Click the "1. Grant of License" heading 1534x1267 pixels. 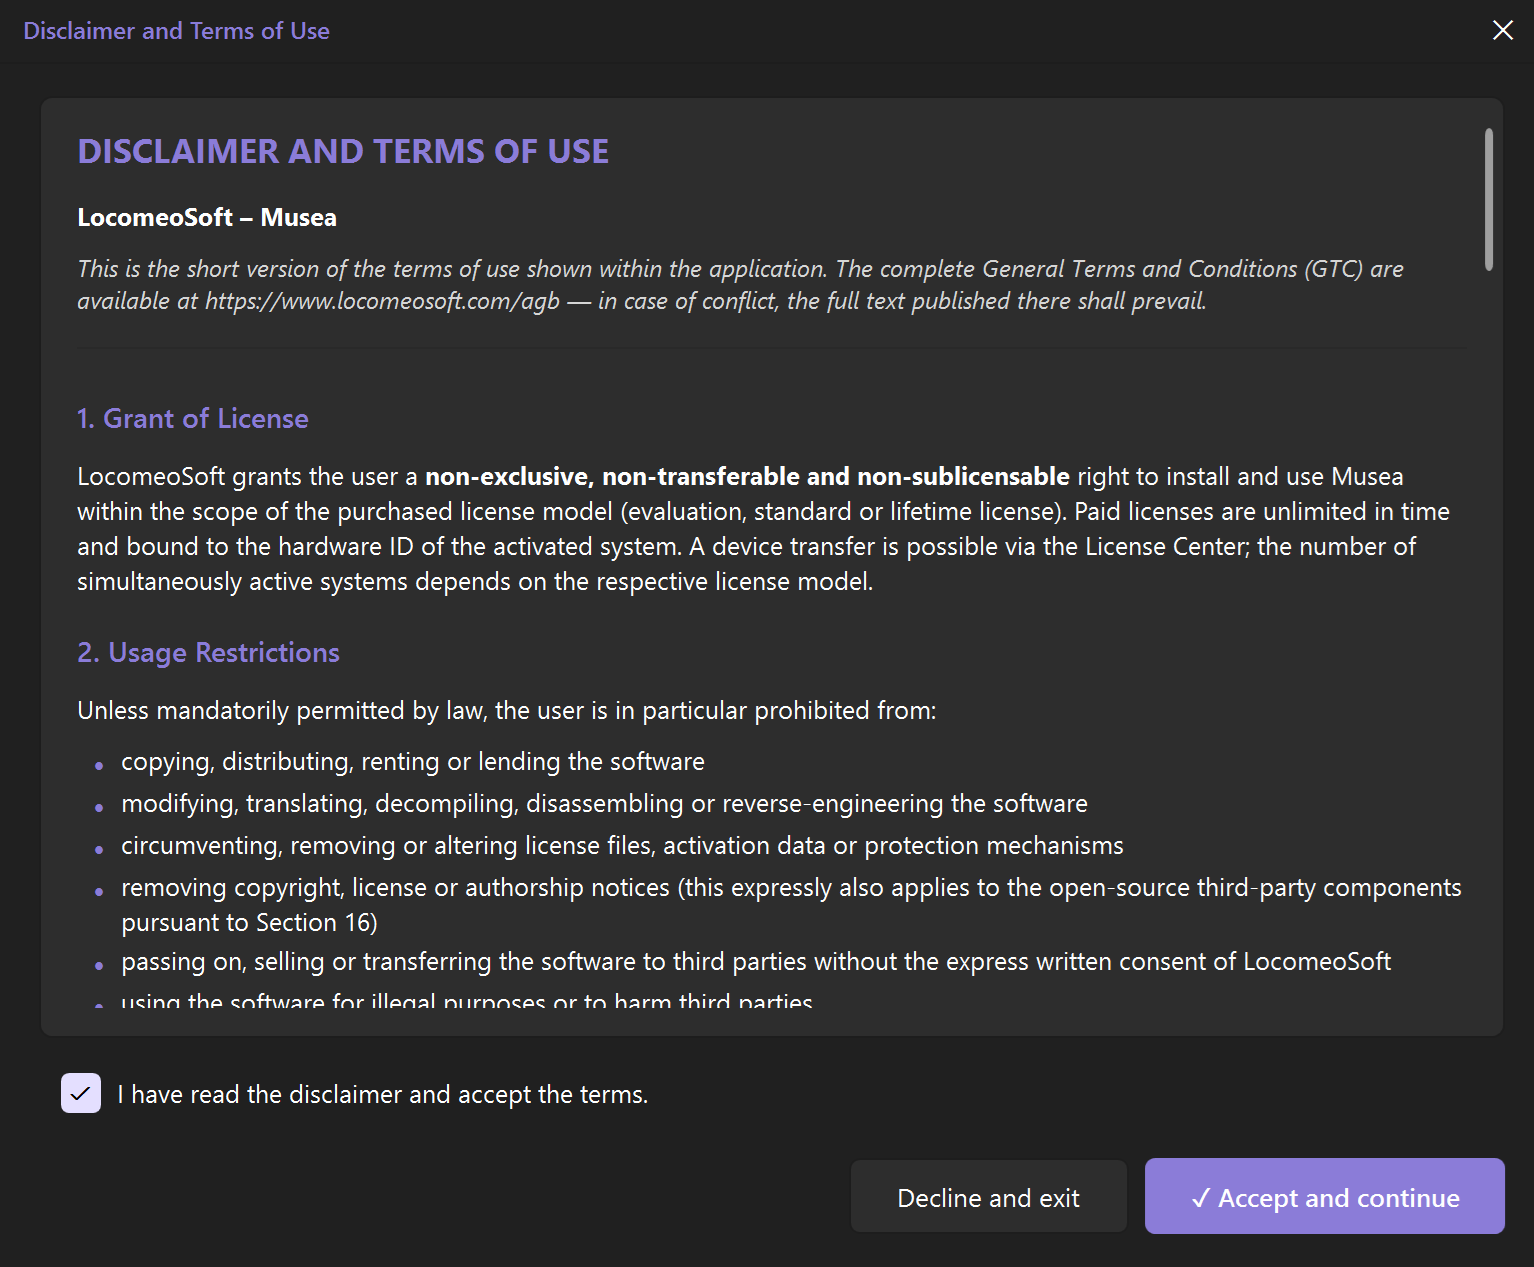(x=193, y=418)
